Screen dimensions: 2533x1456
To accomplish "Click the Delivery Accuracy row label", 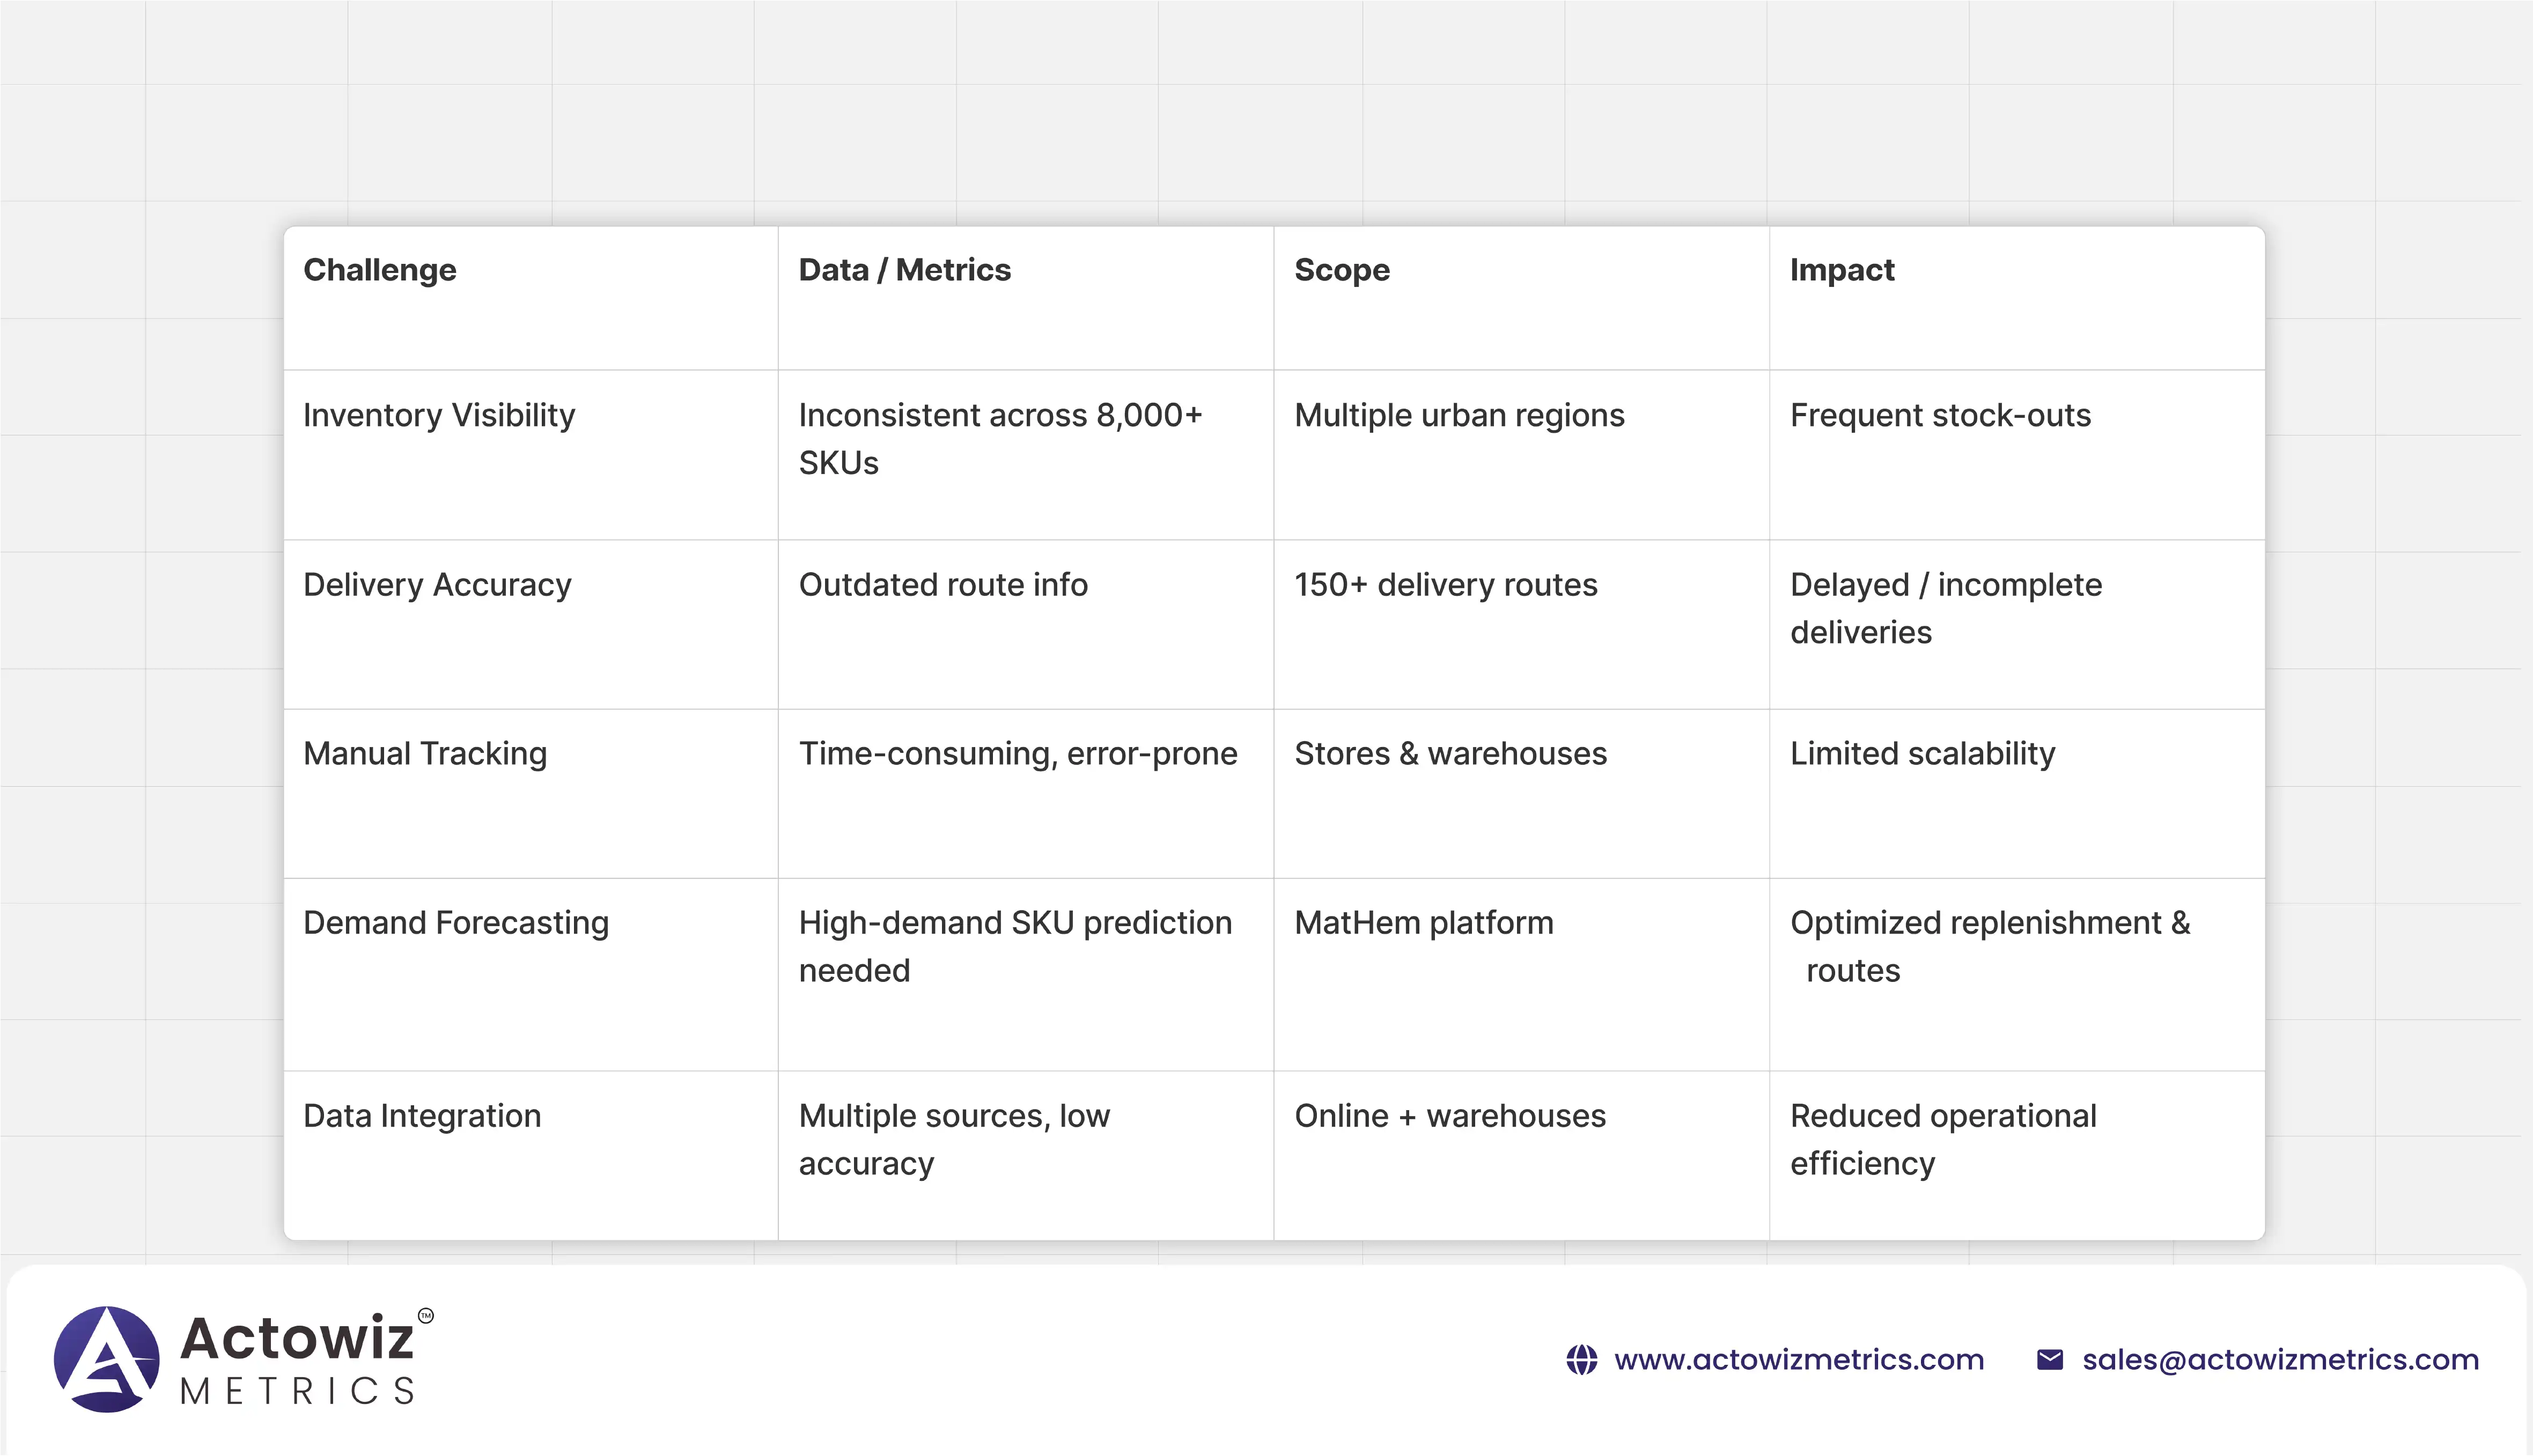I will tap(437, 584).
